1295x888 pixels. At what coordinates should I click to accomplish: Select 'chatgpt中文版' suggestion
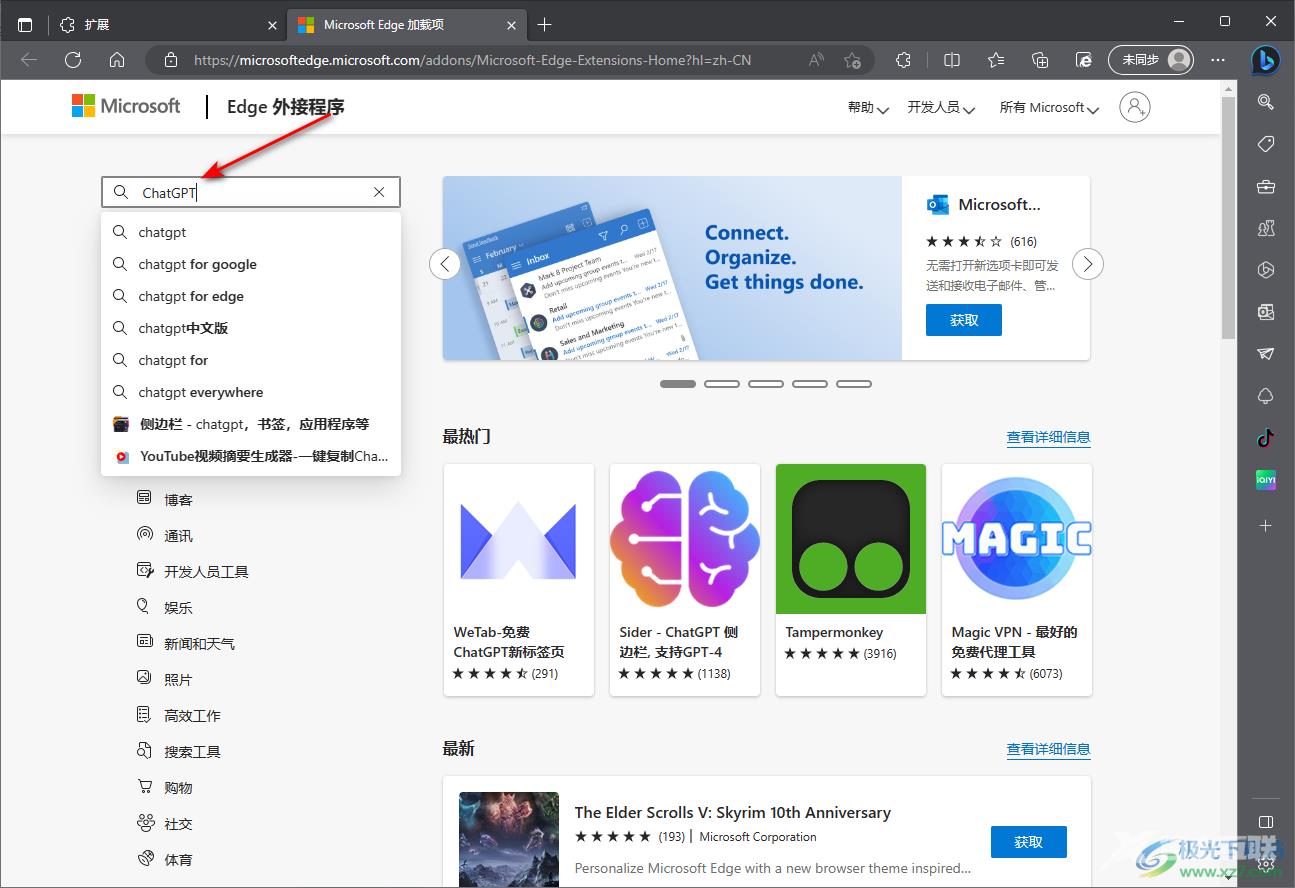click(251, 328)
